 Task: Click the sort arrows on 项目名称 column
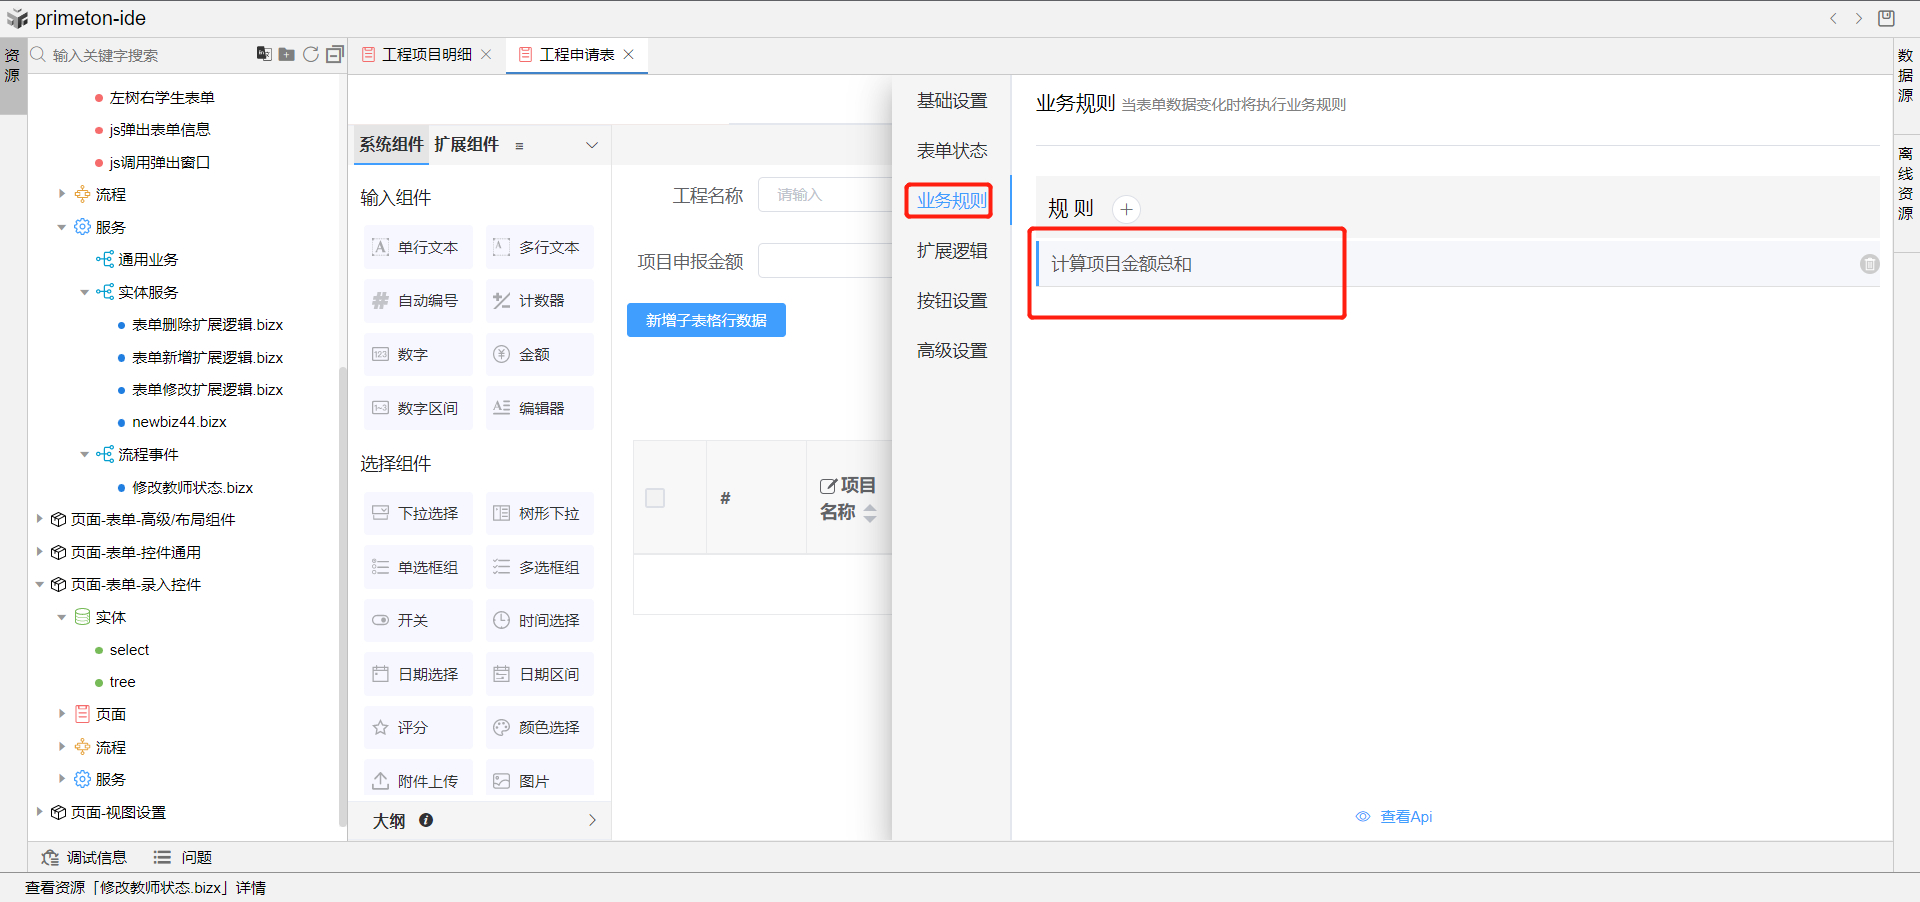(x=870, y=513)
